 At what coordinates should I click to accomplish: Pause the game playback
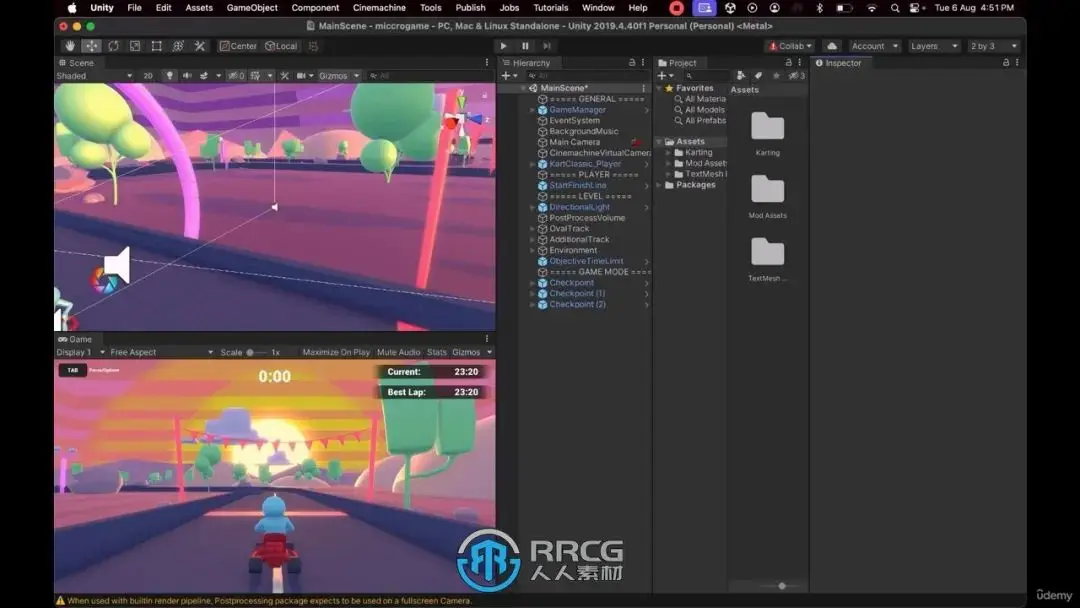tap(525, 46)
